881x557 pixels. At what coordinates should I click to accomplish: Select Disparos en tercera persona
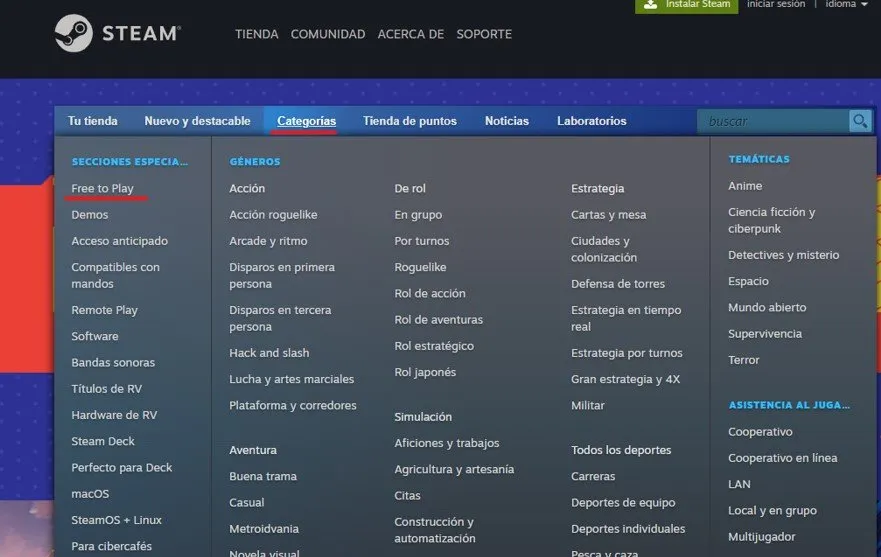click(x=280, y=318)
